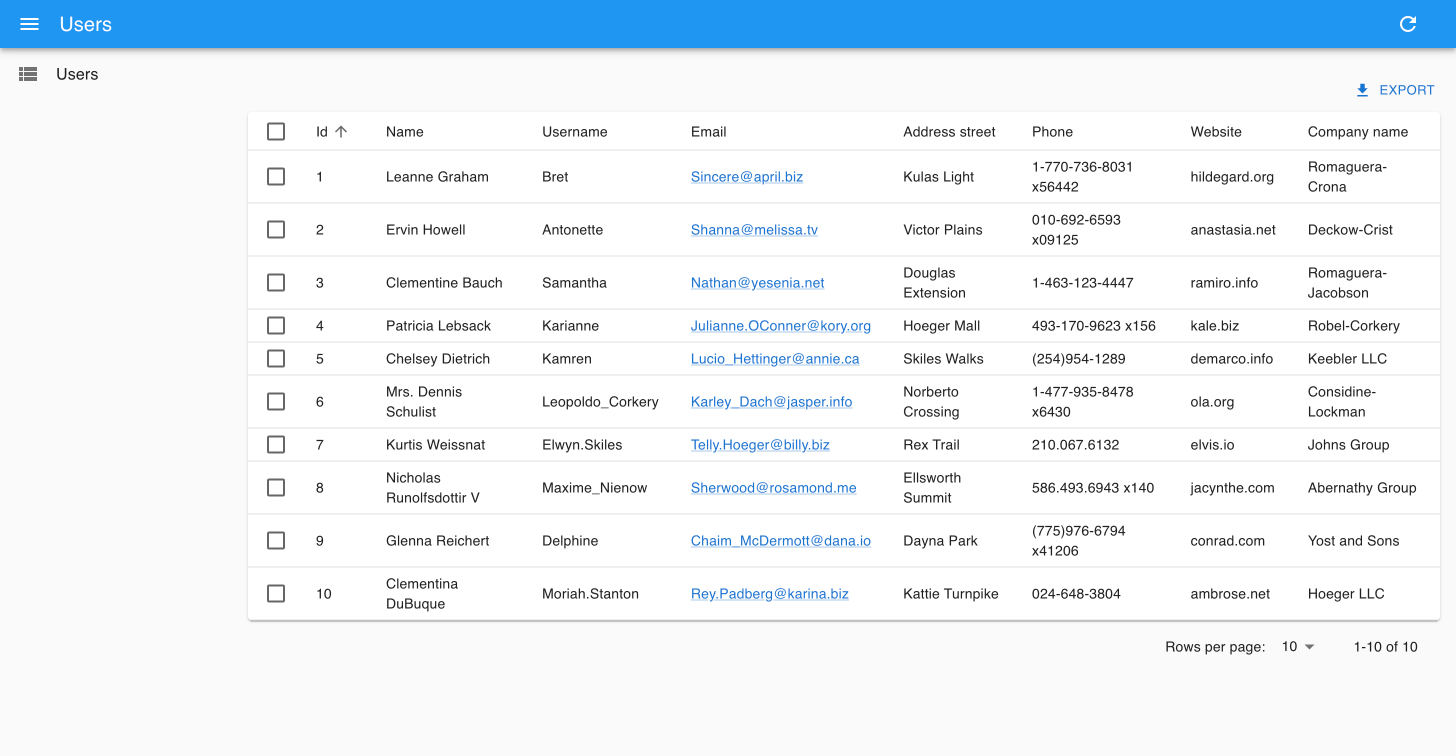Image resolution: width=1456 pixels, height=756 pixels.
Task: Sort by the Username column header
Action: click(x=575, y=131)
